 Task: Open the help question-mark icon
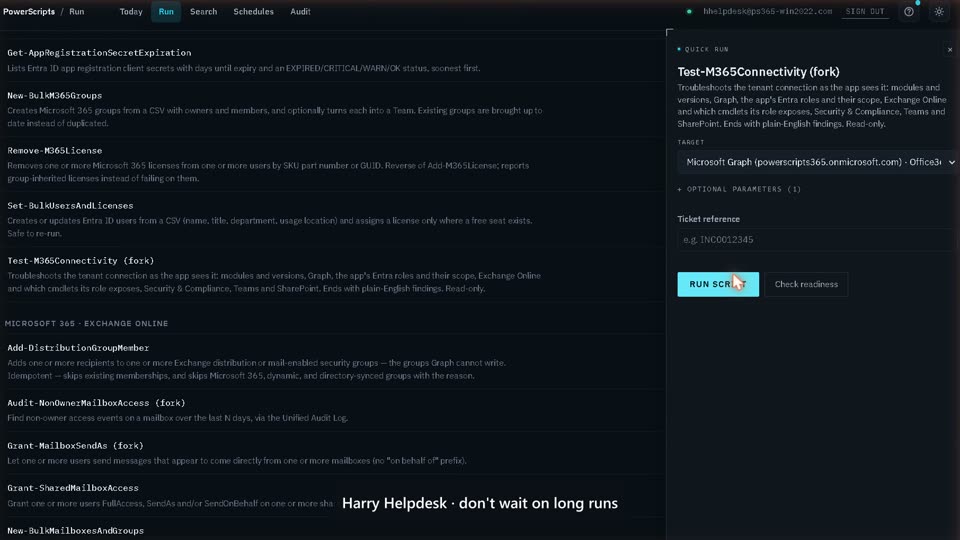[x=909, y=12]
